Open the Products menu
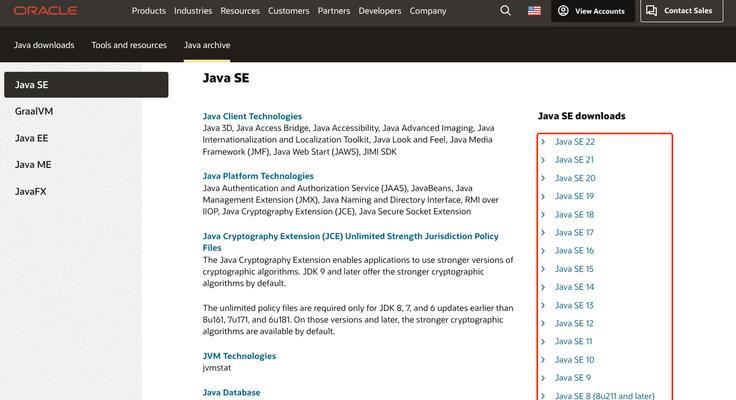Screen dimensions: 736x400 click(x=148, y=11)
